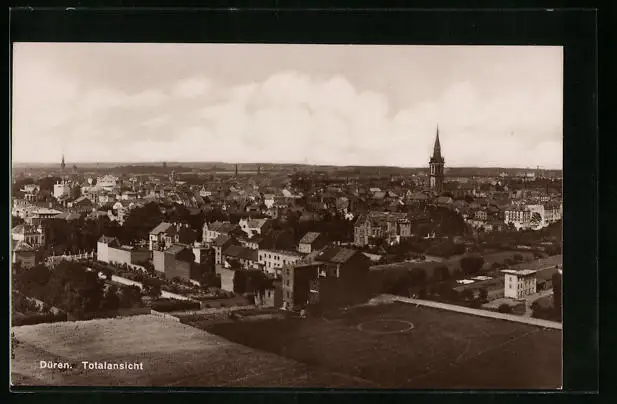This screenshot has width=617, height=404.
Task: Select the long white building on the left
Action: tap(120, 253)
